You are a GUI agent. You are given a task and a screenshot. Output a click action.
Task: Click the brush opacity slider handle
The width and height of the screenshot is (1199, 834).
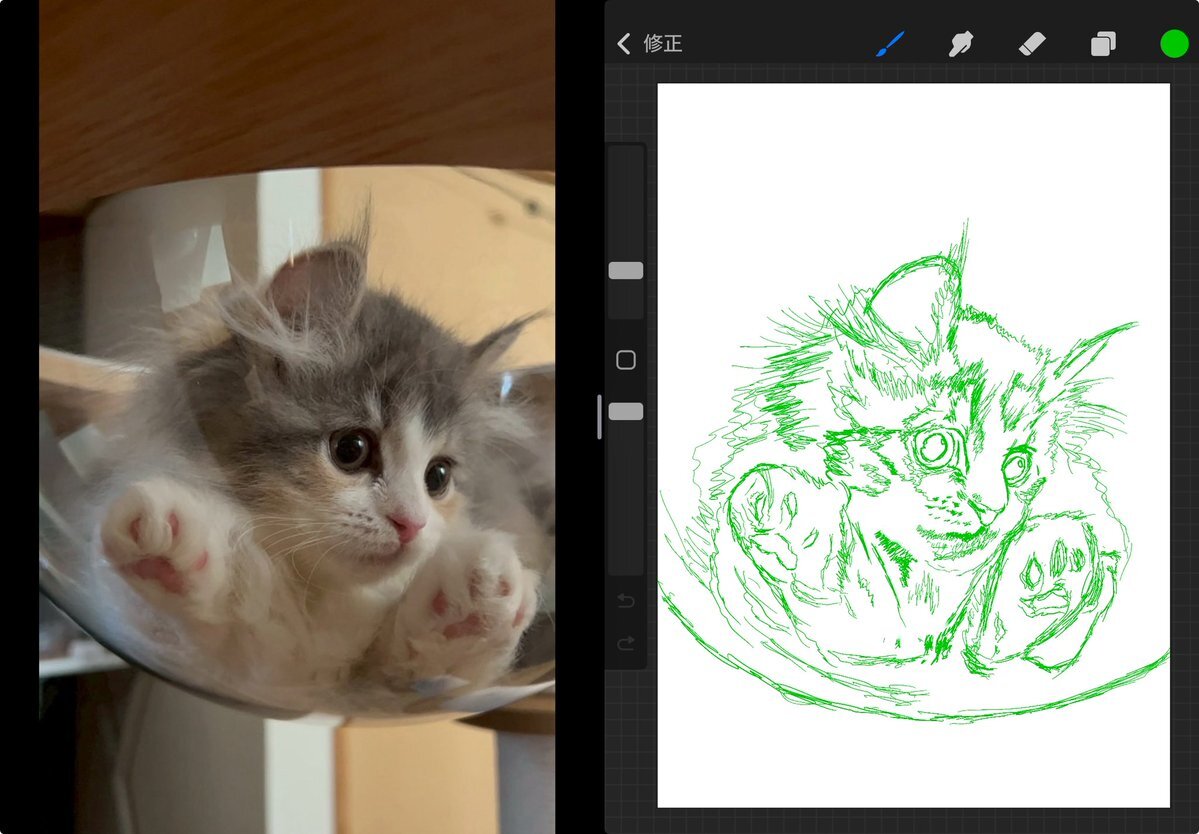click(625, 412)
